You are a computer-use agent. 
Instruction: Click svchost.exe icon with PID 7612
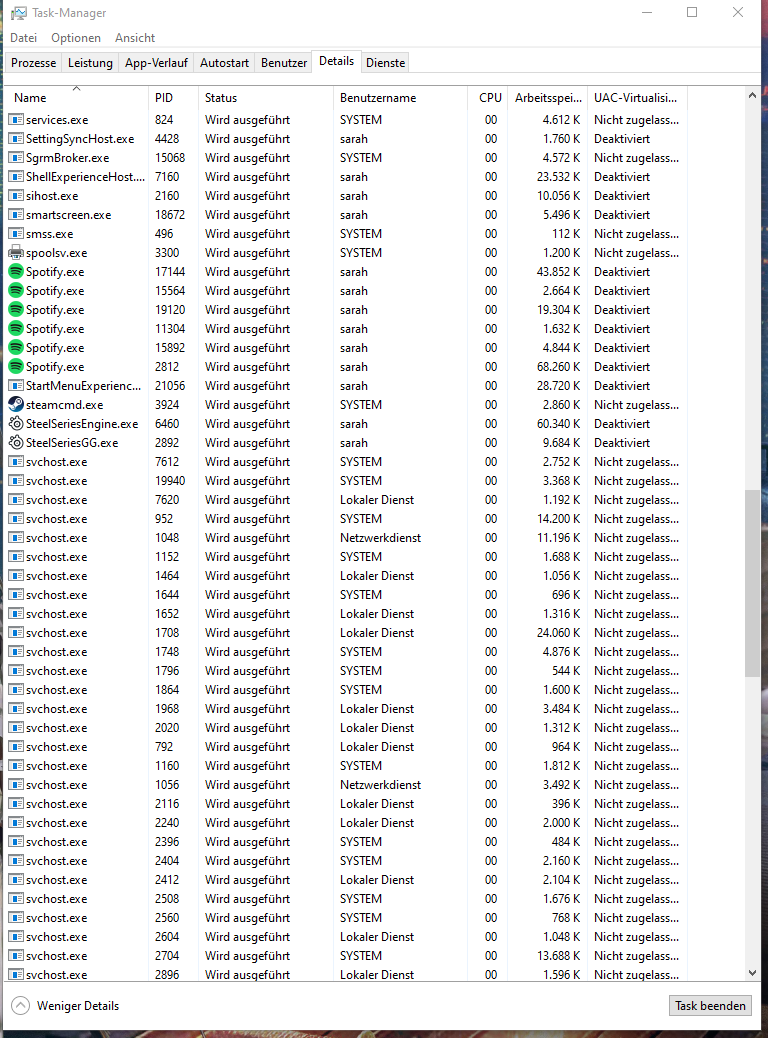[16, 462]
